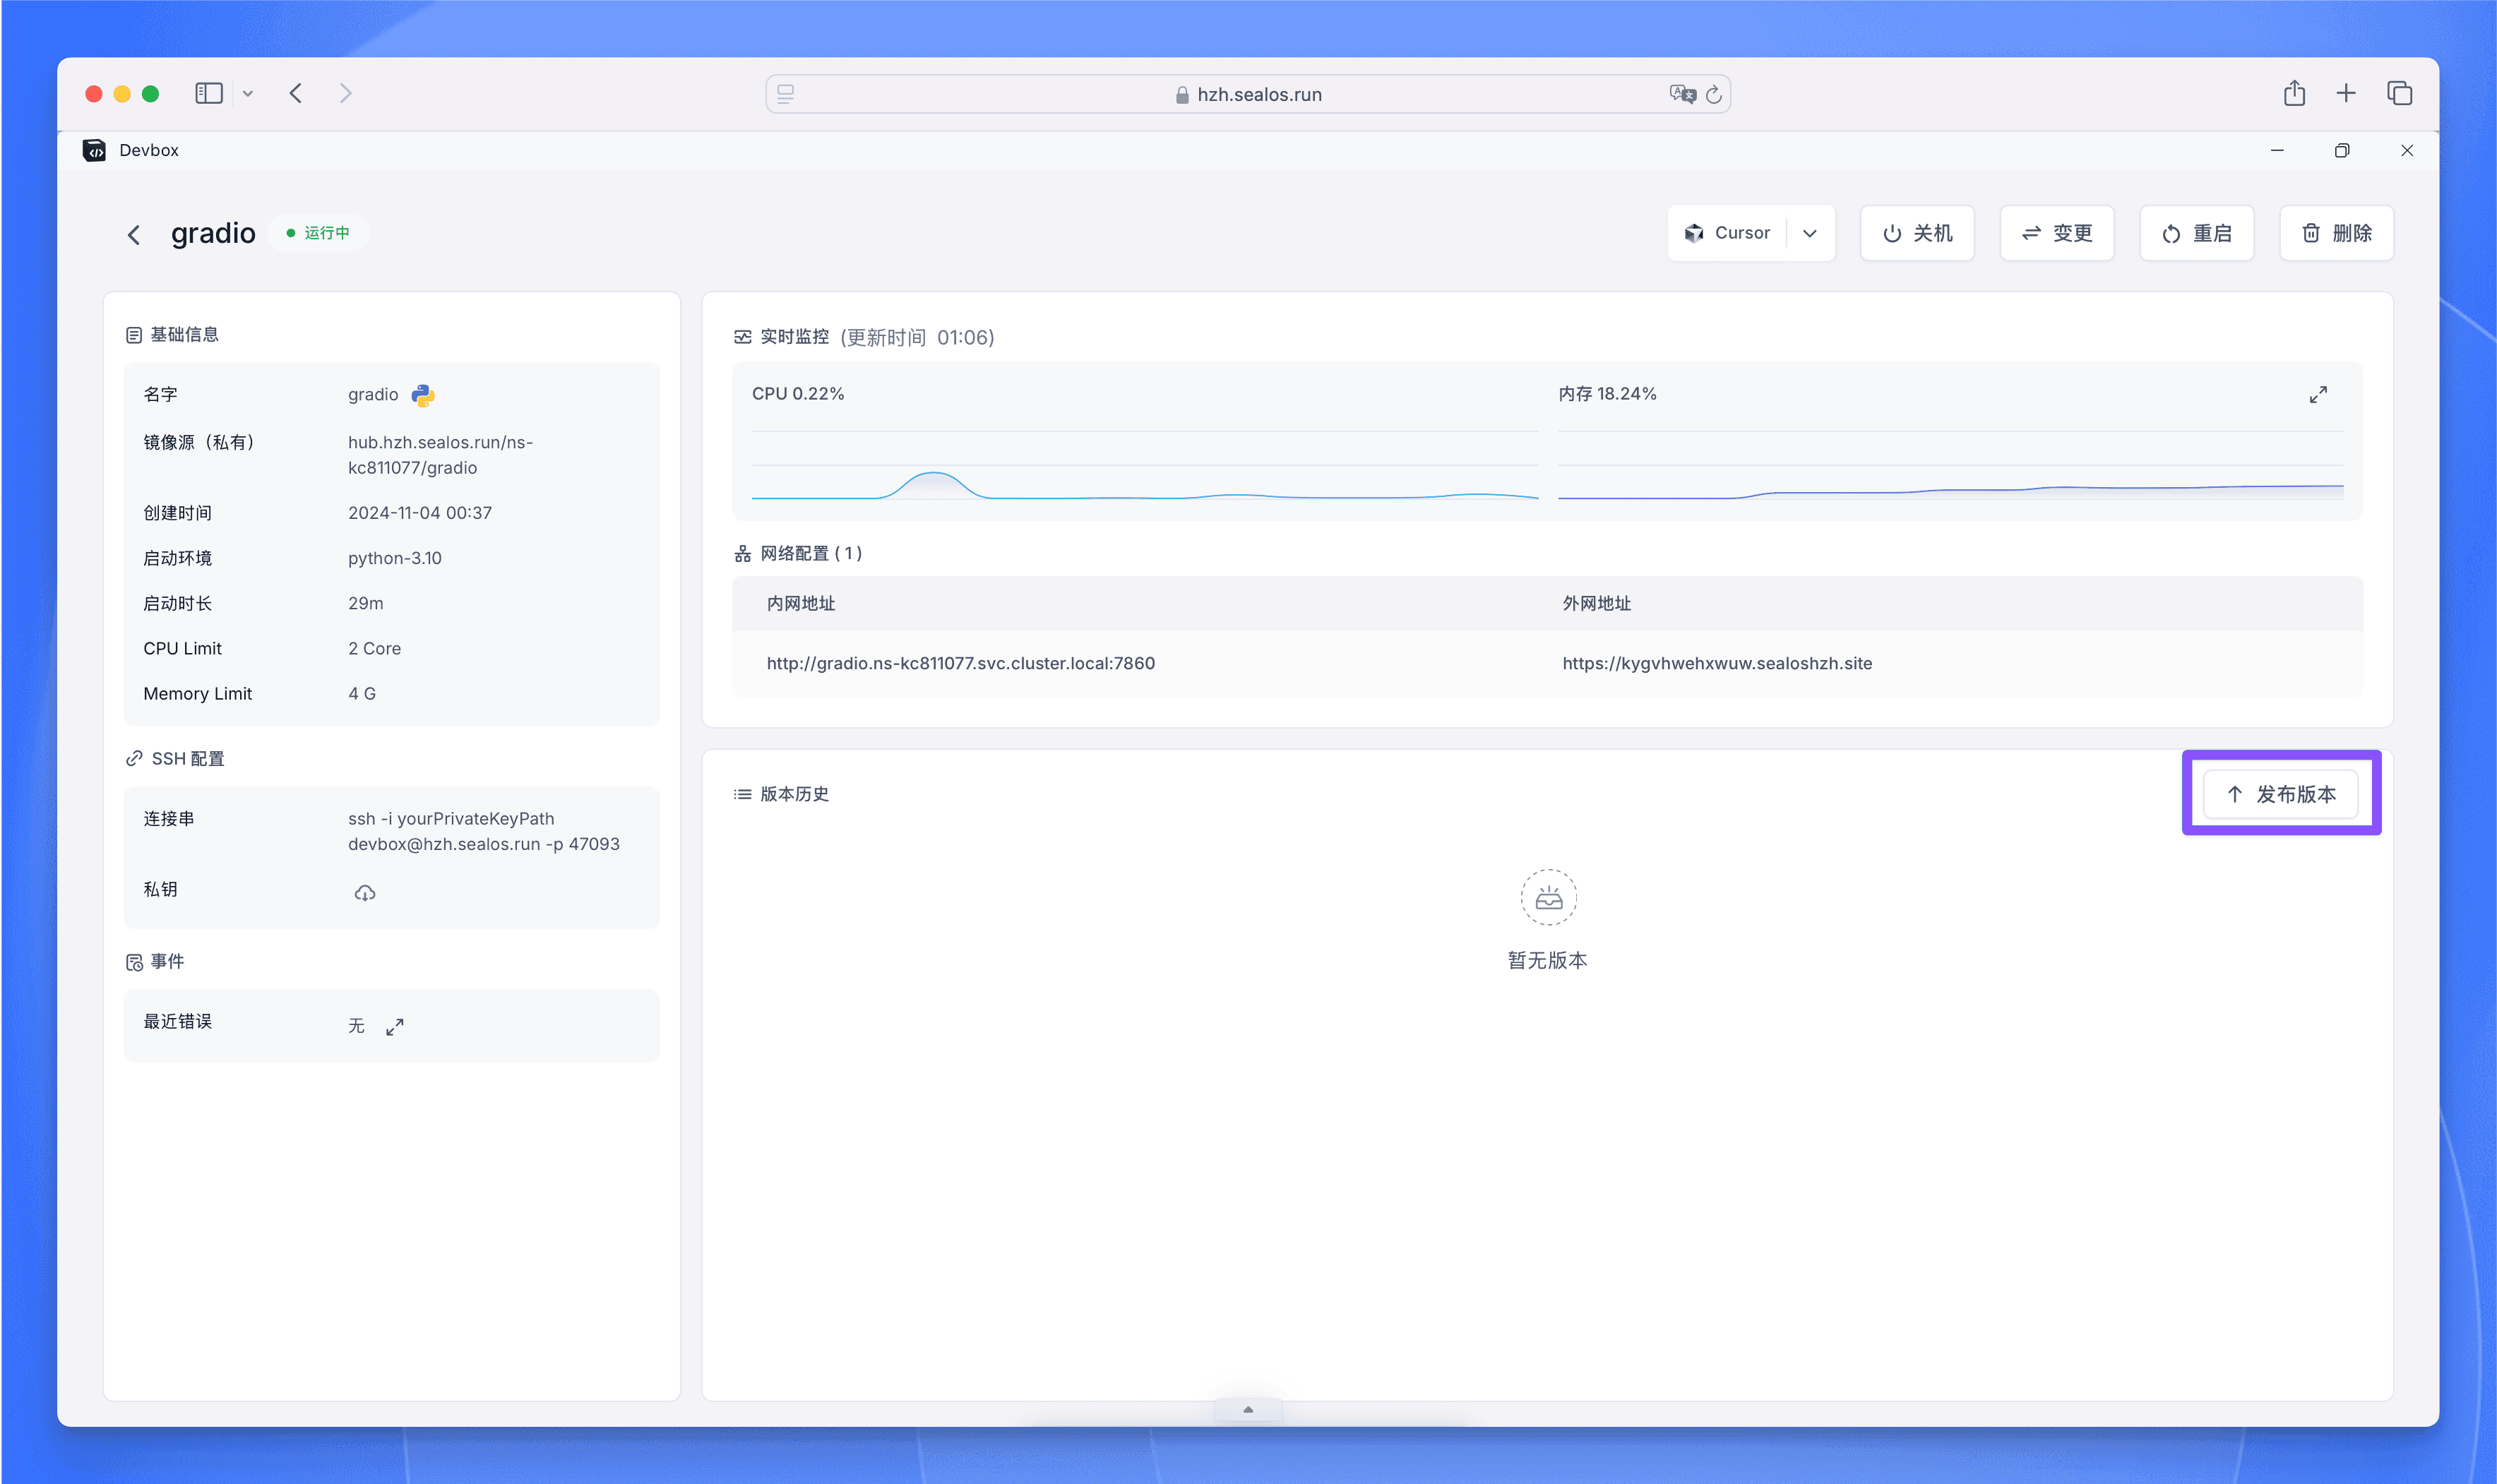Open the reader view icon in address bar
This screenshot has width=2497, height=1484.
(786, 94)
